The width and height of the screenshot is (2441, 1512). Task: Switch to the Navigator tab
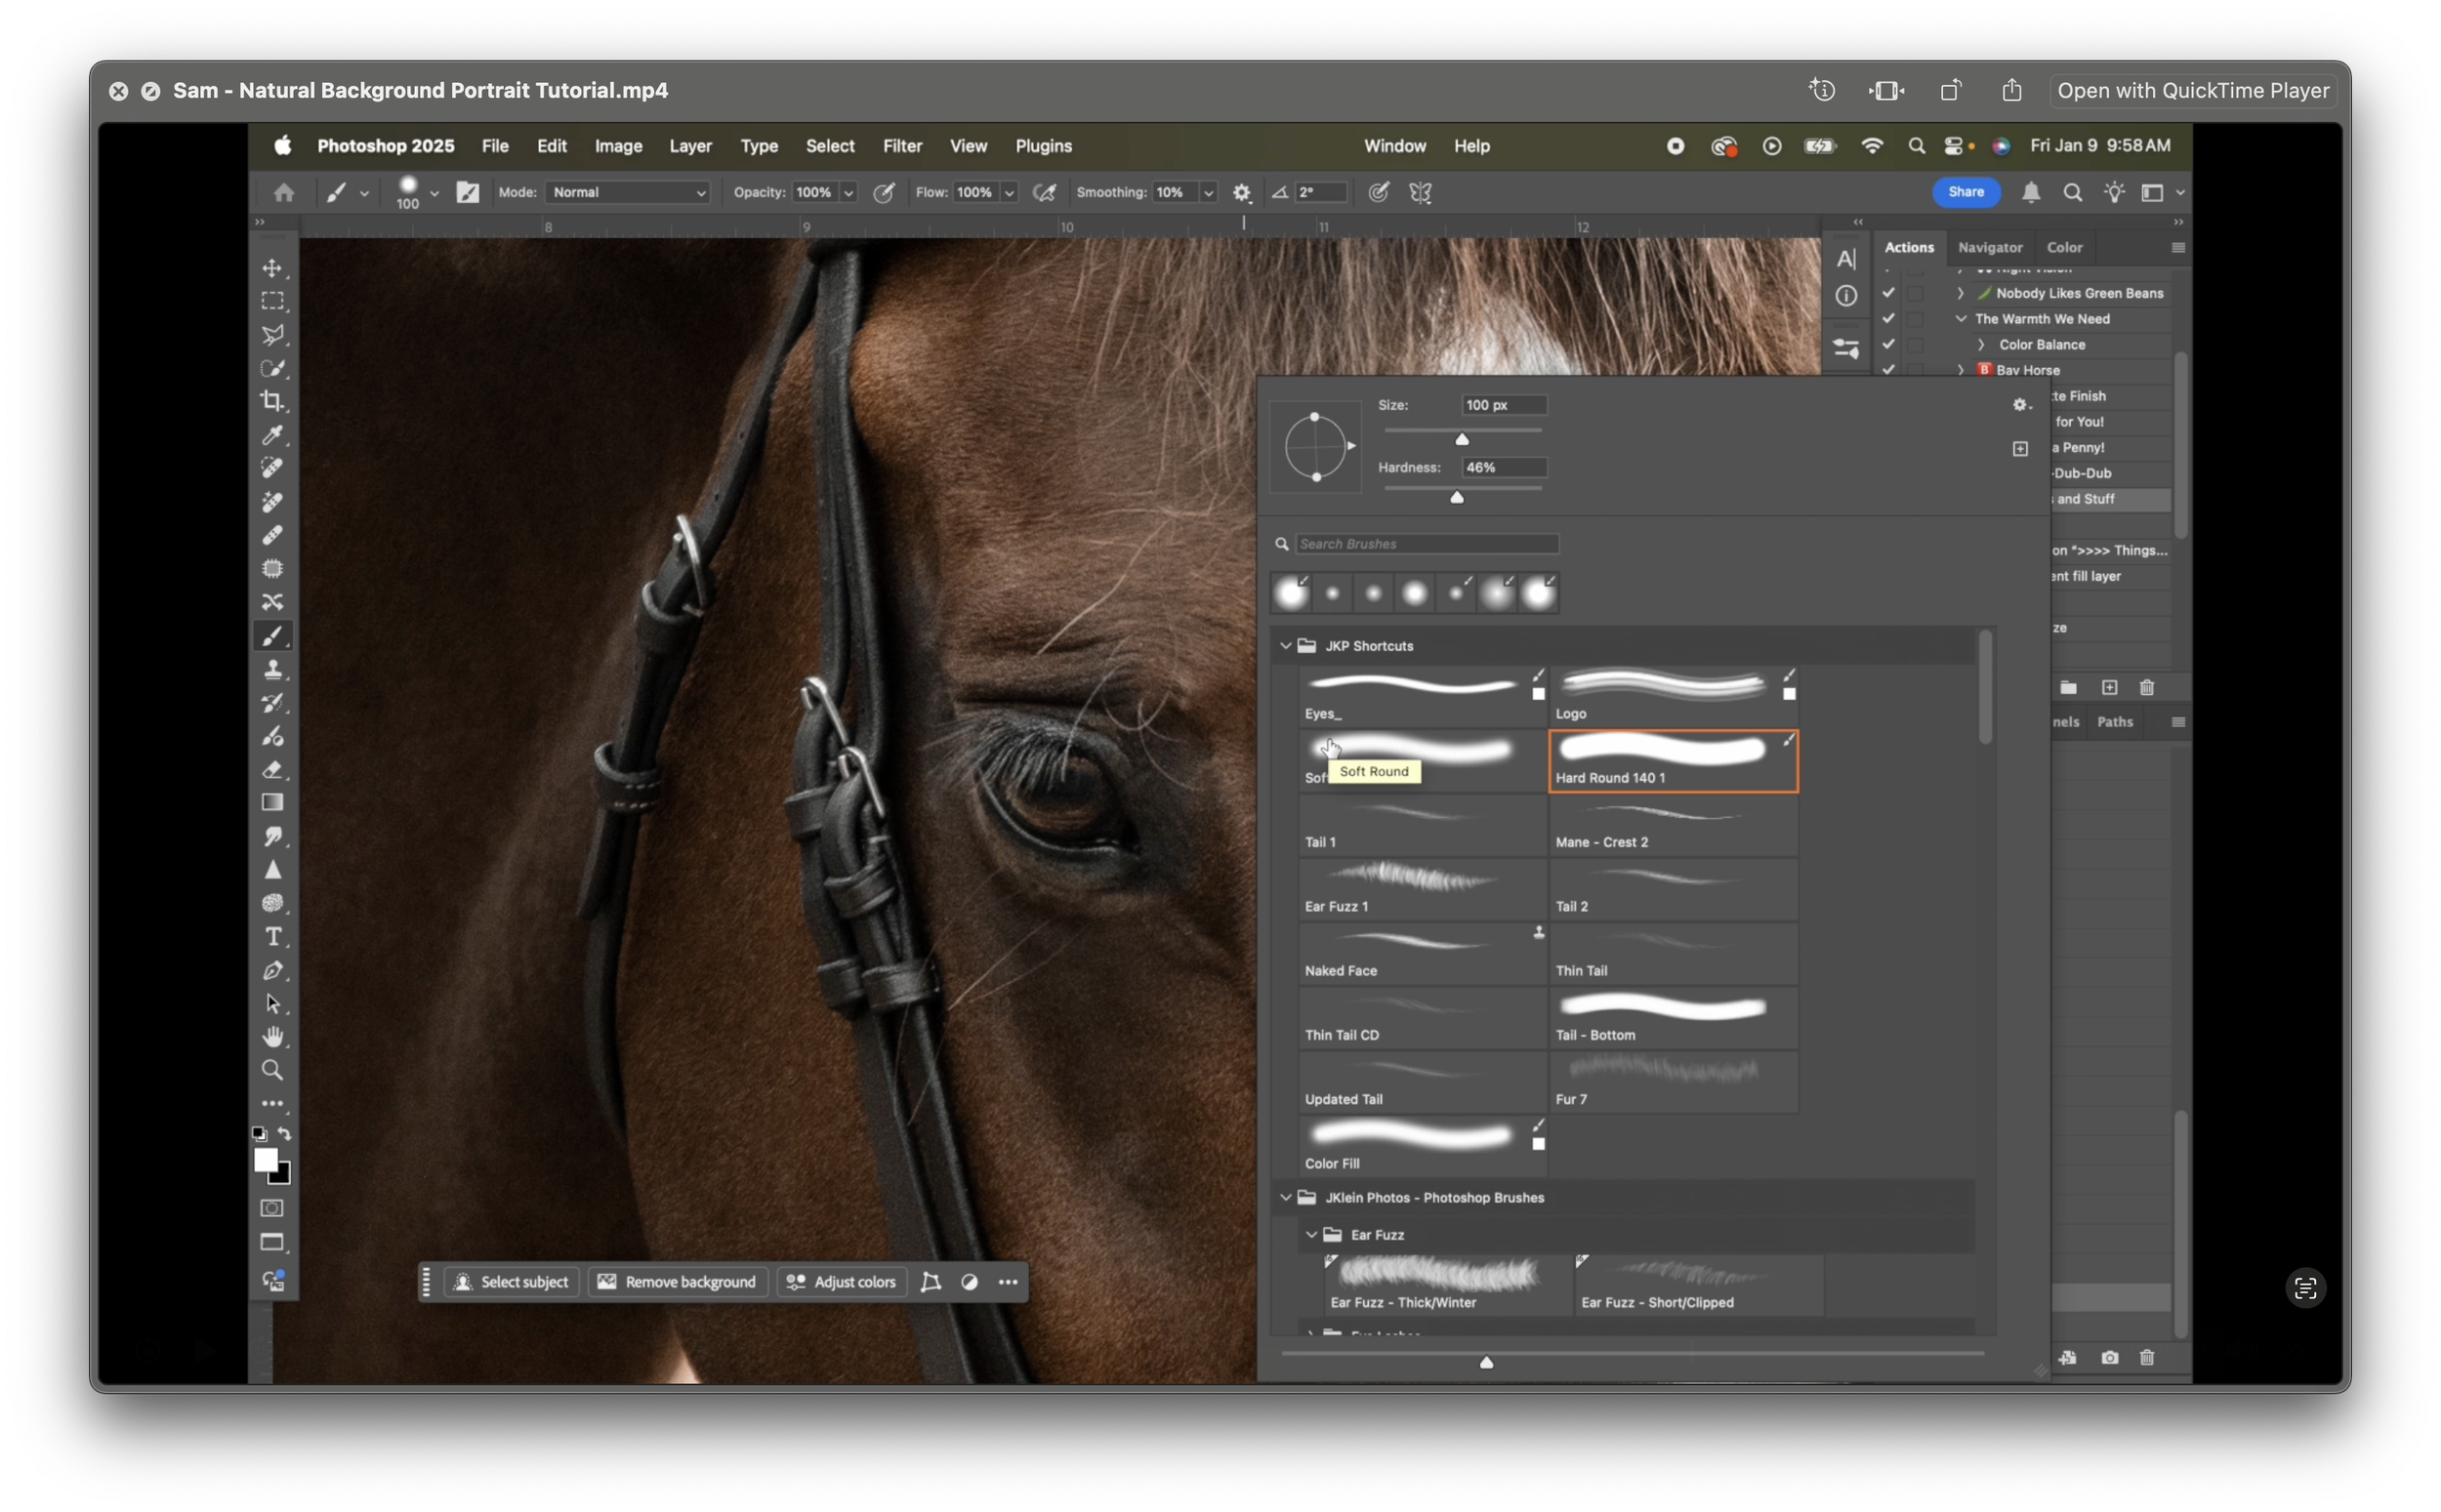[1990, 247]
